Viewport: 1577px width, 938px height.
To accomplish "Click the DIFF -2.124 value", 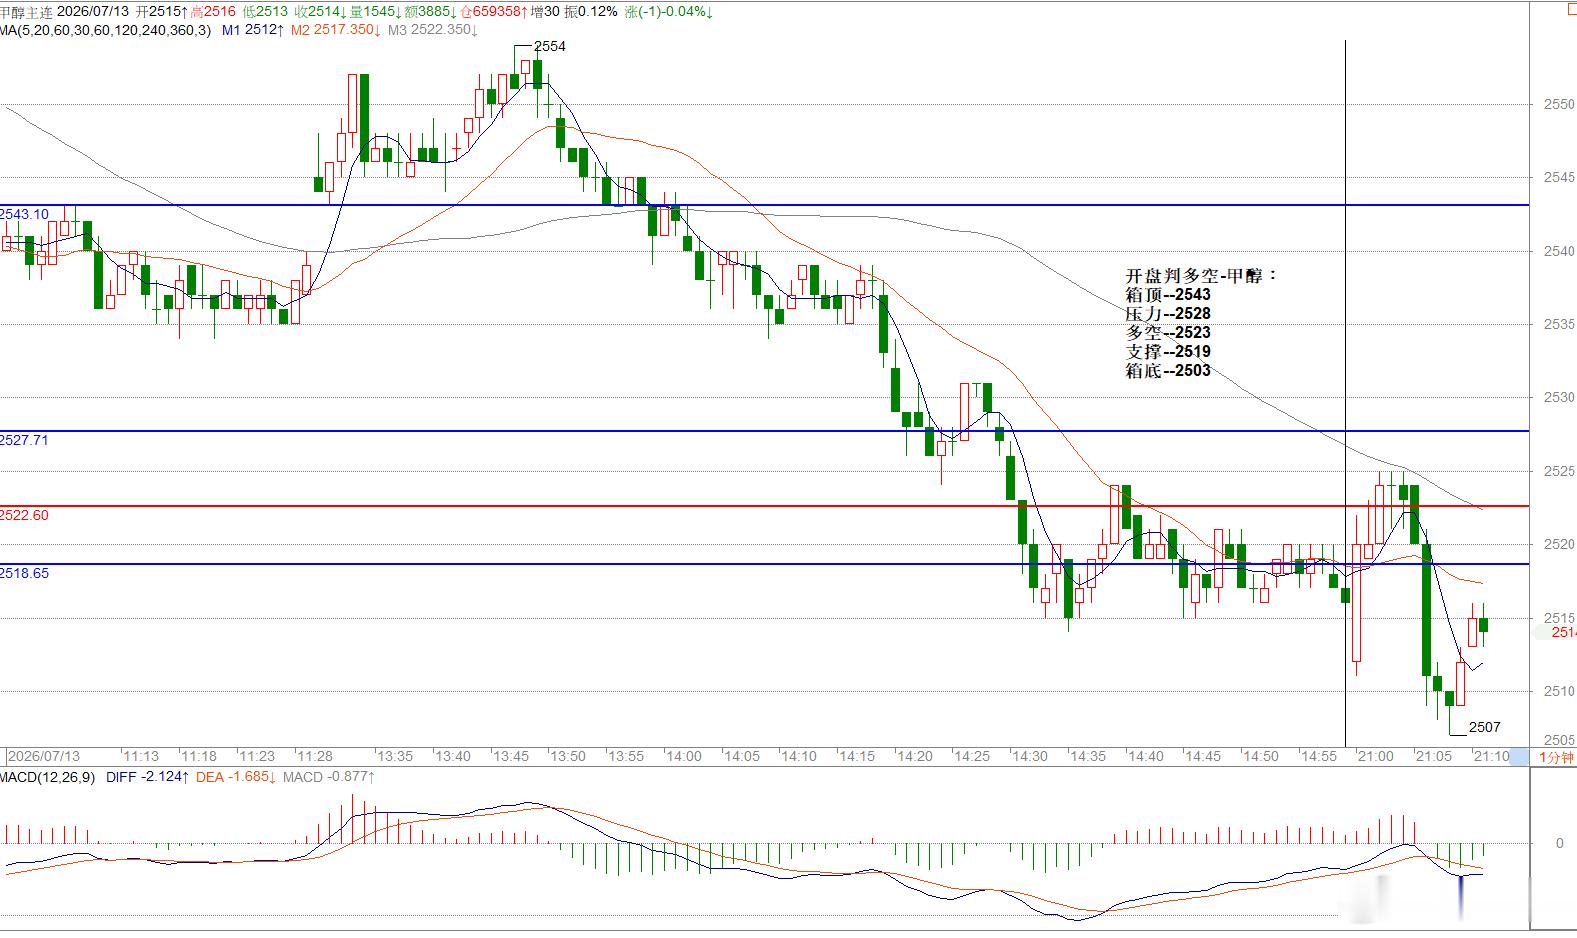I will (x=147, y=777).
